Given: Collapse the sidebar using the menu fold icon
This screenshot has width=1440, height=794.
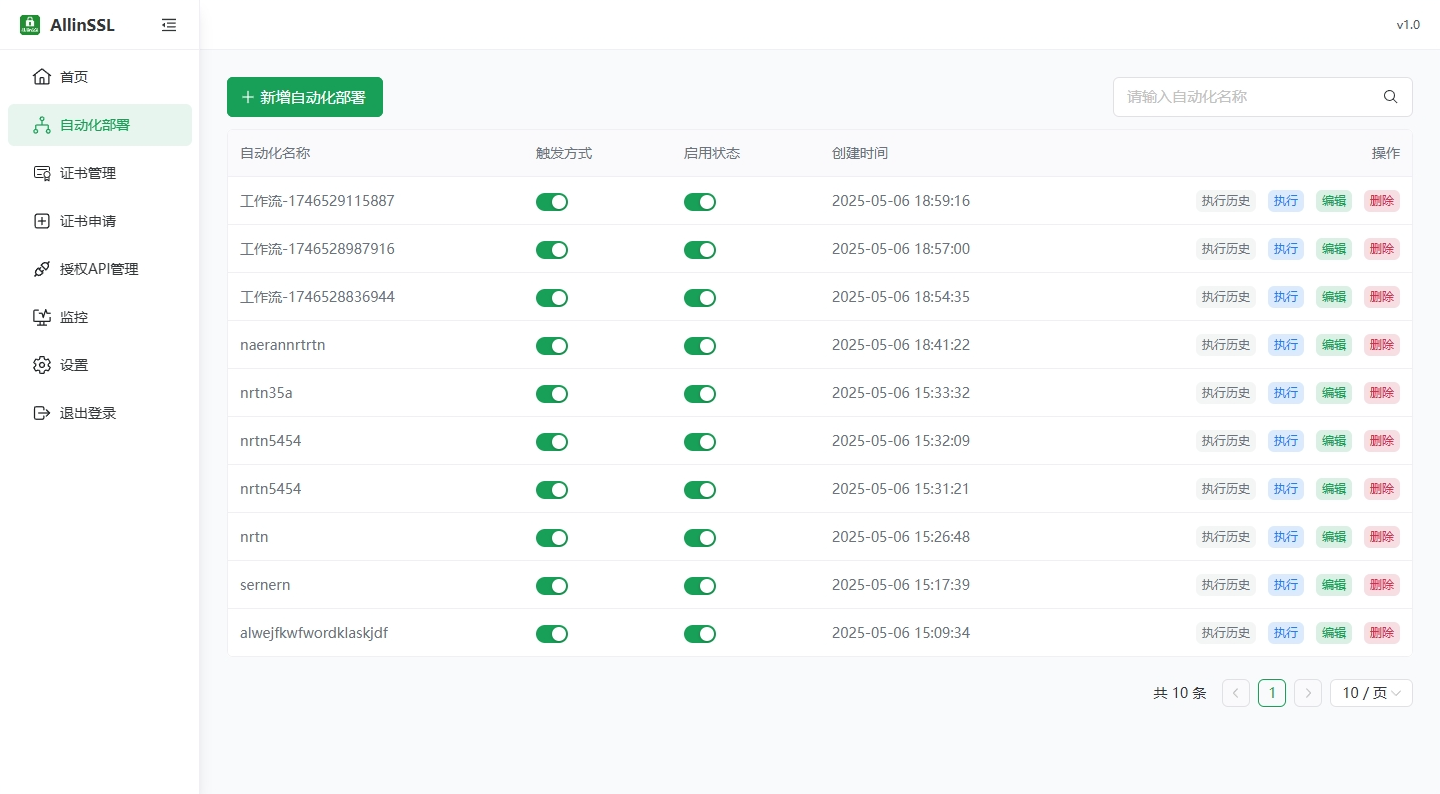Looking at the screenshot, I should click(169, 25).
